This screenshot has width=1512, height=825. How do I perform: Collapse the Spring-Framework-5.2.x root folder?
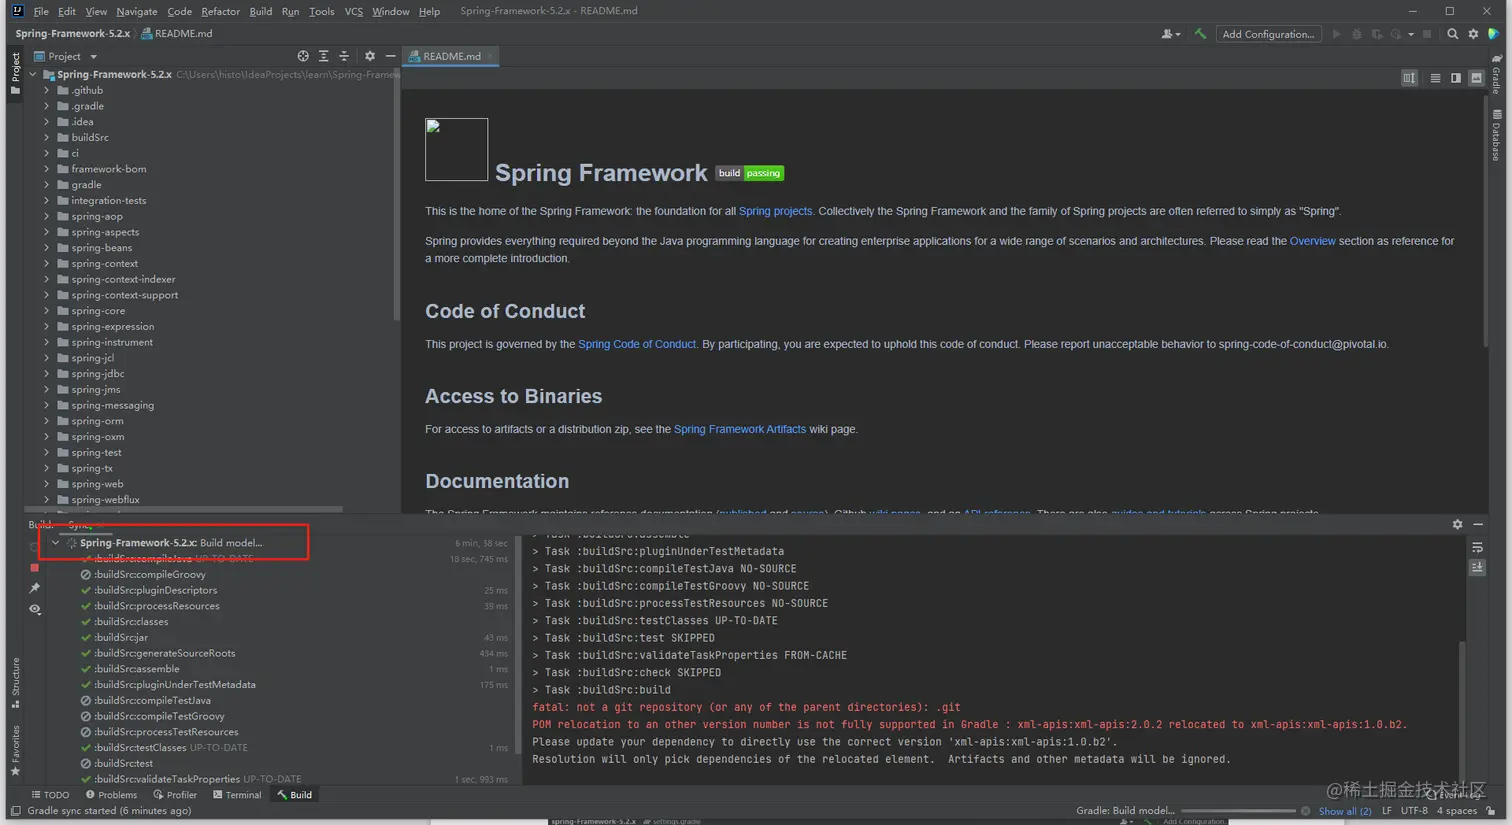click(x=33, y=74)
